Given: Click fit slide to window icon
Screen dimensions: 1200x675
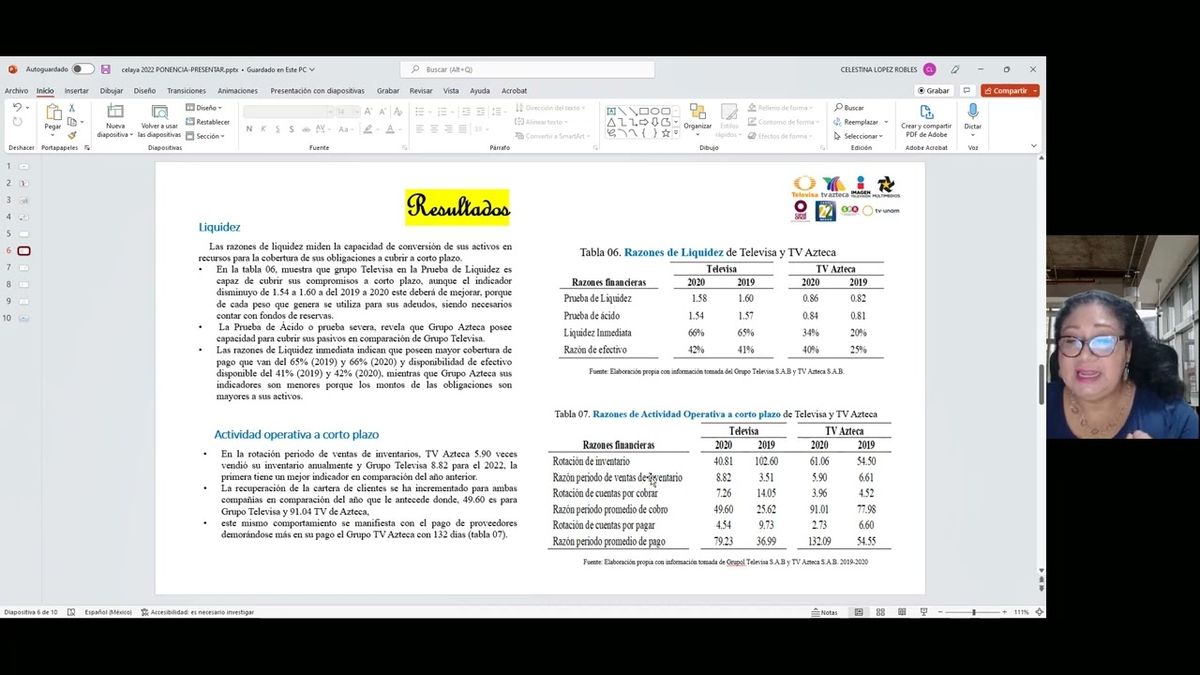Looking at the screenshot, I should 1038,612.
